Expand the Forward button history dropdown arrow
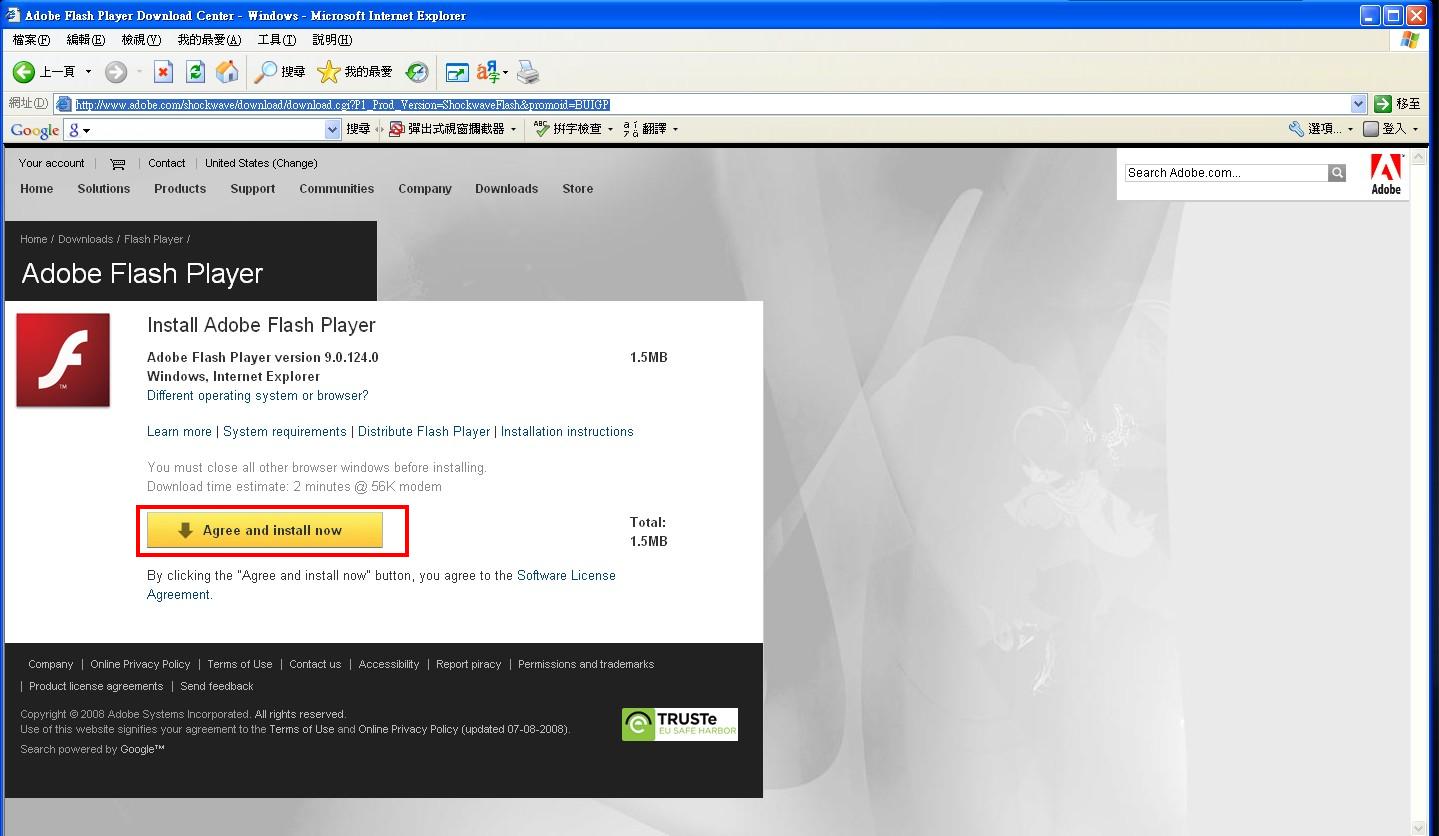 pos(138,72)
